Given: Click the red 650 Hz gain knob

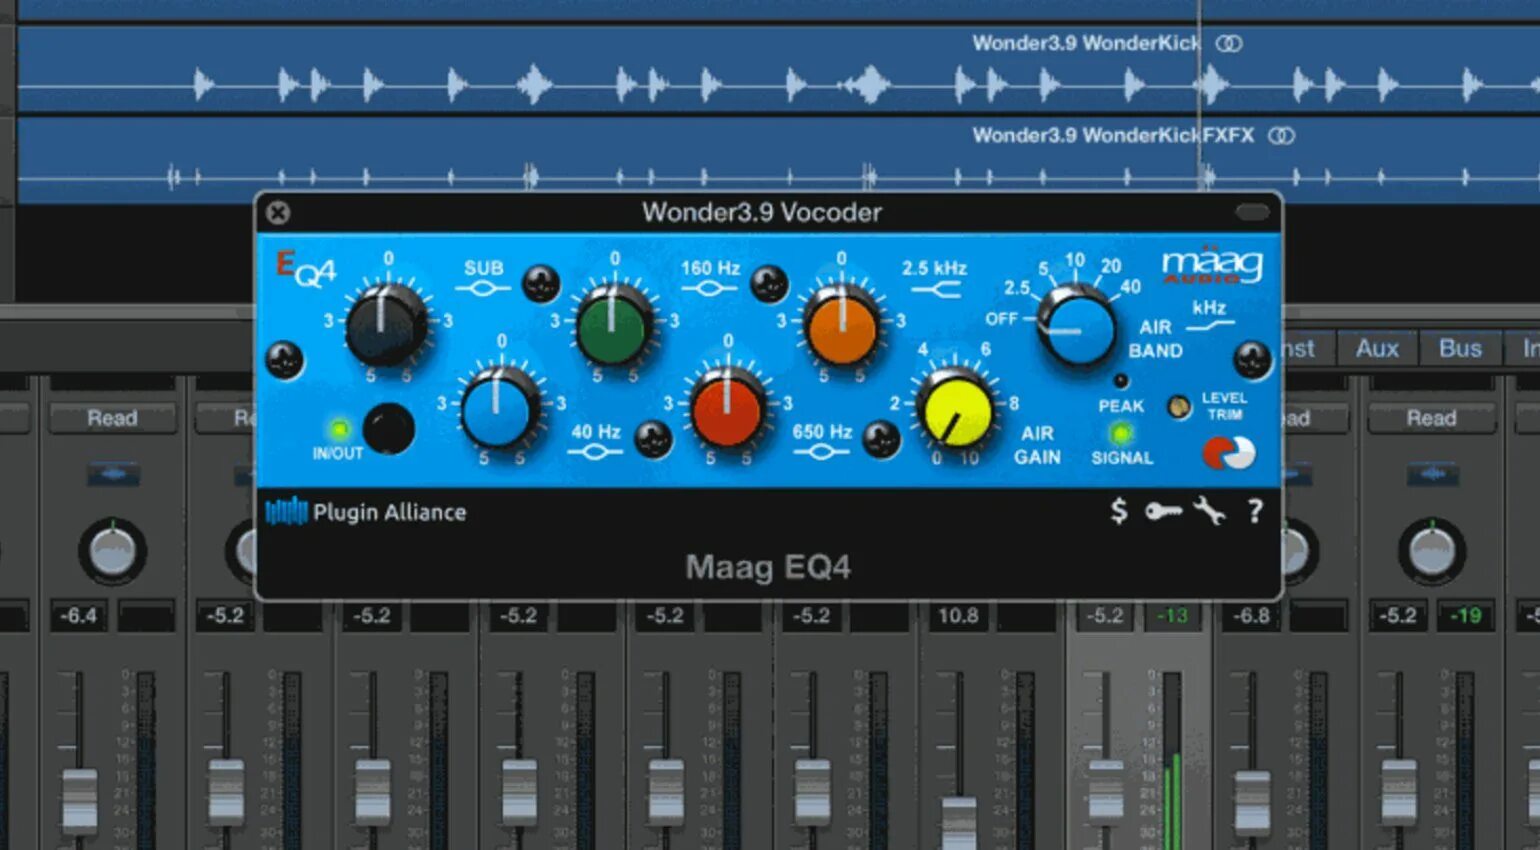Looking at the screenshot, I should pyautogui.click(x=726, y=408).
